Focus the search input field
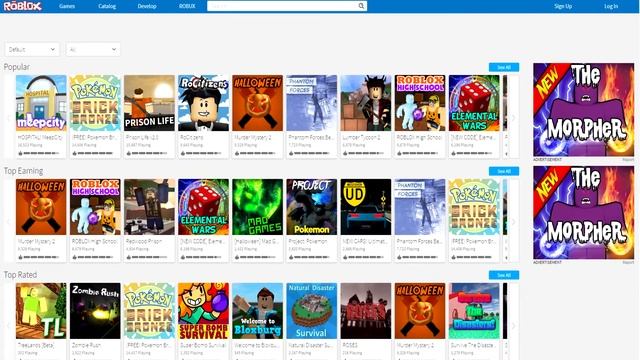This screenshot has width=640, height=360. click(282, 6)
